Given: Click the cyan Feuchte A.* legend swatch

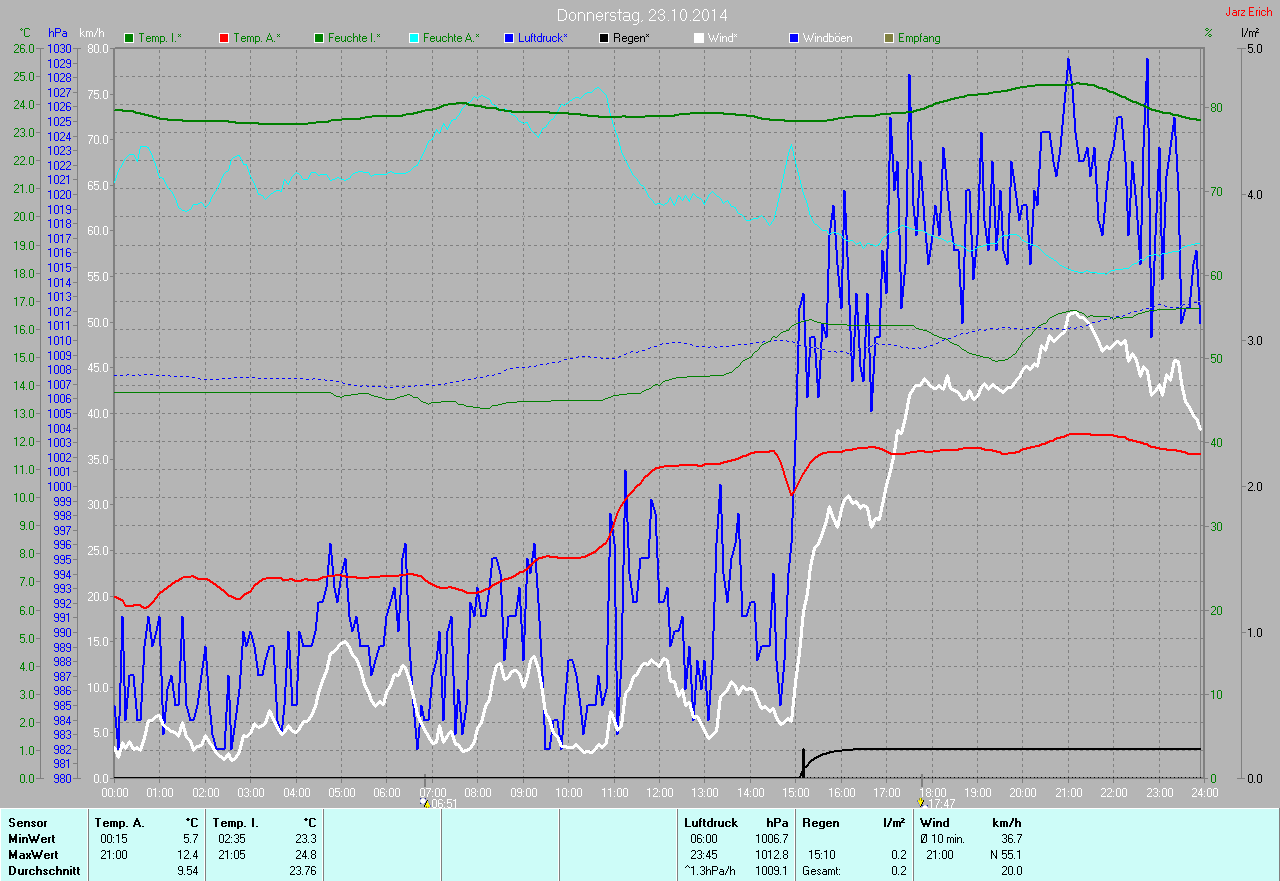Looking at the screenshot, I should [414, 38].
